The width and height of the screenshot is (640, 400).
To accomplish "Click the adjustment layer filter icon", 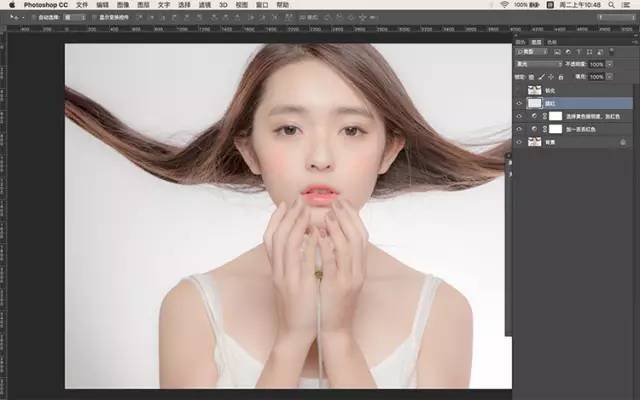I will [x=568, y=52].
